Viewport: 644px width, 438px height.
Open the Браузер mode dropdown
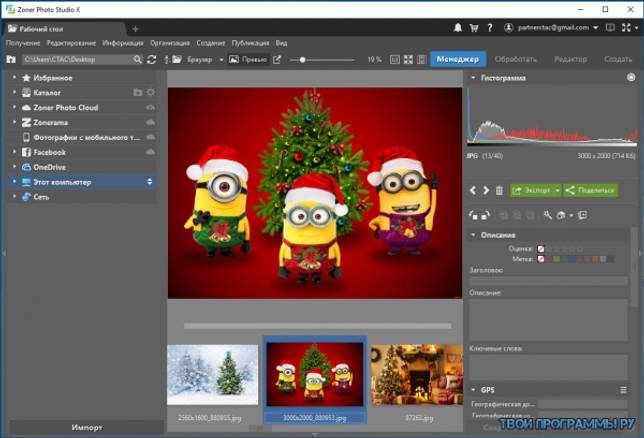pyautogui.click(x=221, y=60)
